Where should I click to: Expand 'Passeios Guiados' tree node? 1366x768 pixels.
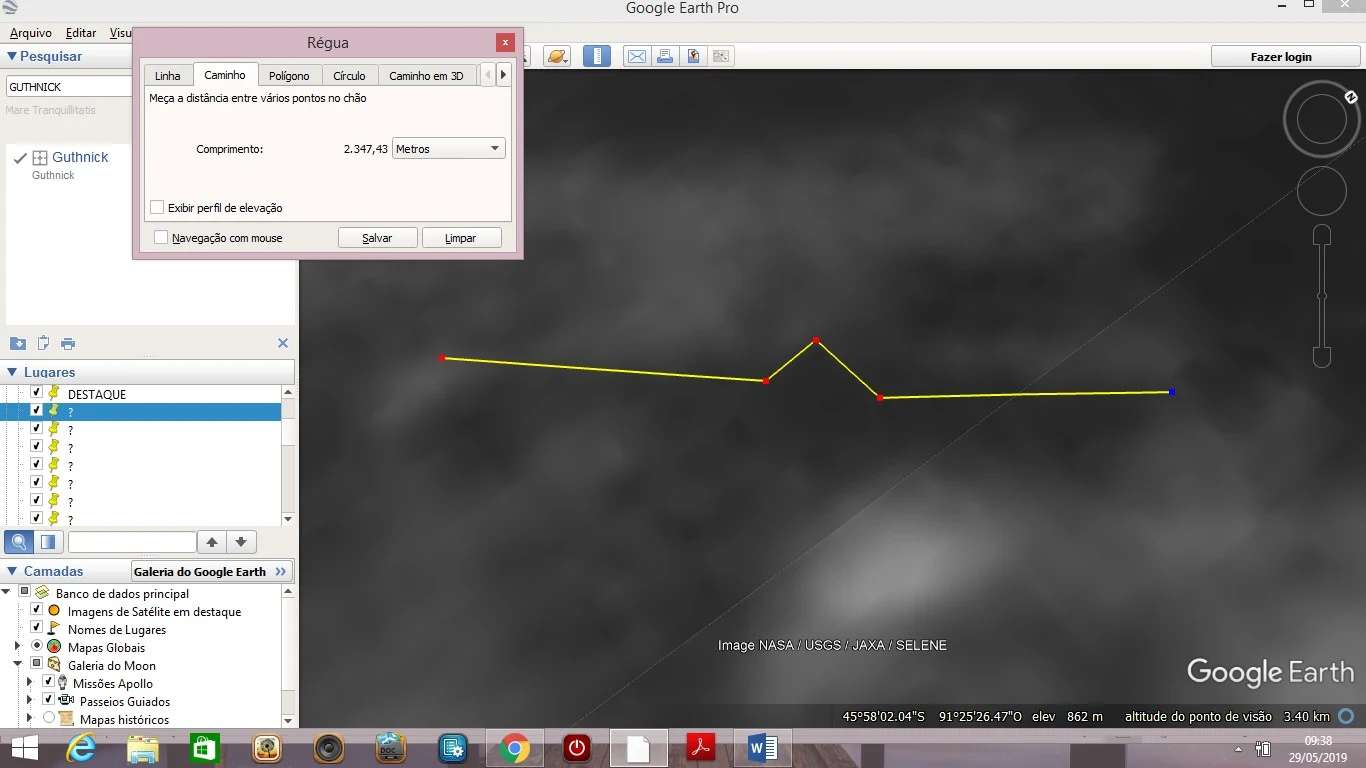pyautogui.click(x=29, y=700)
